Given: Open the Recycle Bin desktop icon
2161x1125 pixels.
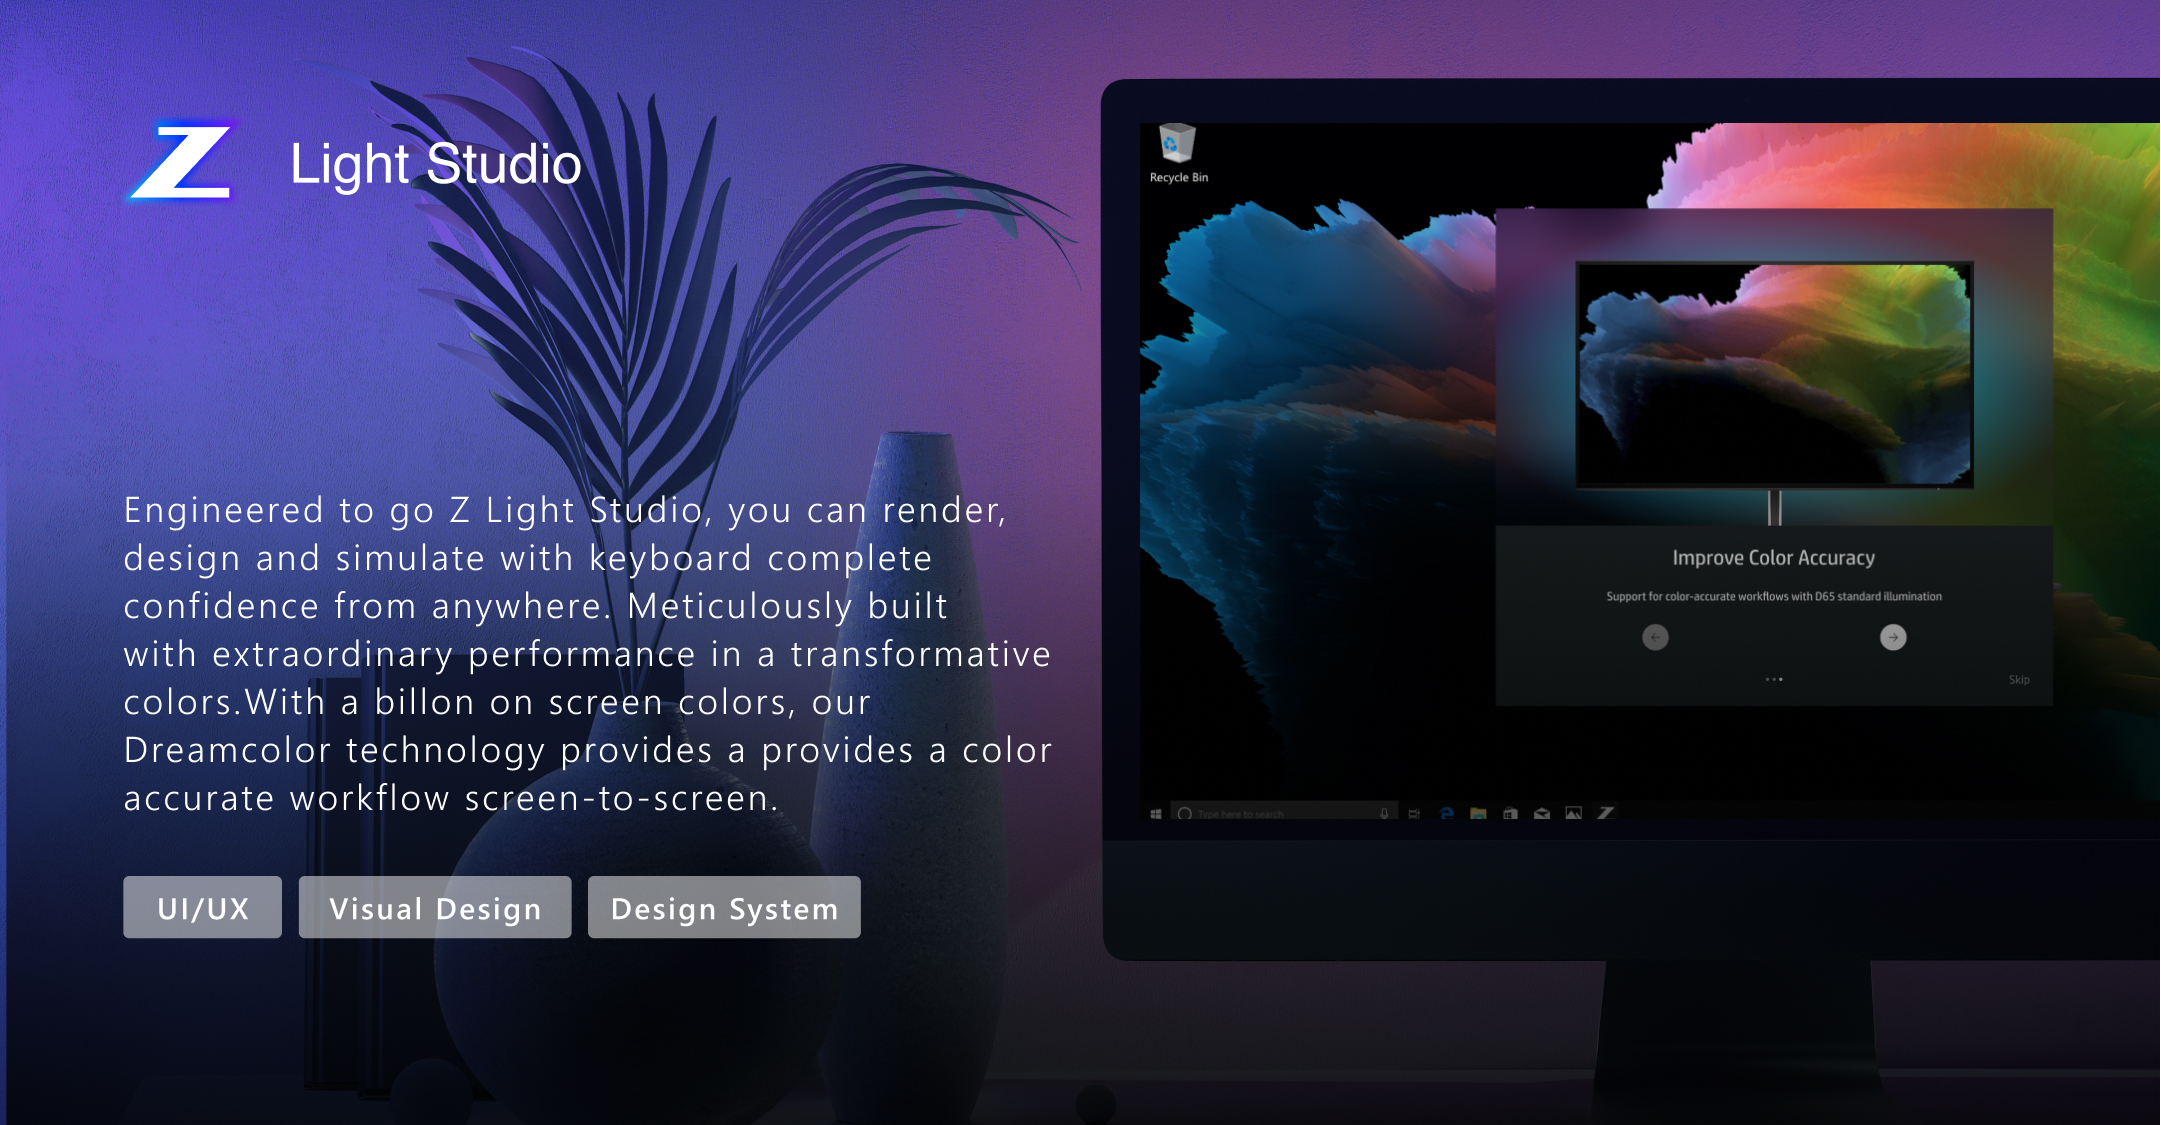Looking at the screenshot, I should click(x=1178, y=153).
